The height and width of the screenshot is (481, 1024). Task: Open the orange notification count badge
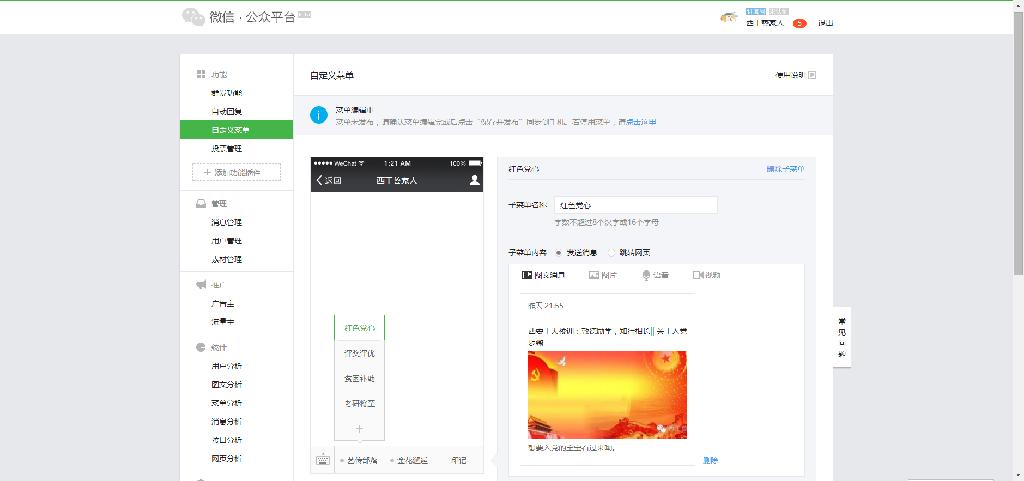point(799,23)
